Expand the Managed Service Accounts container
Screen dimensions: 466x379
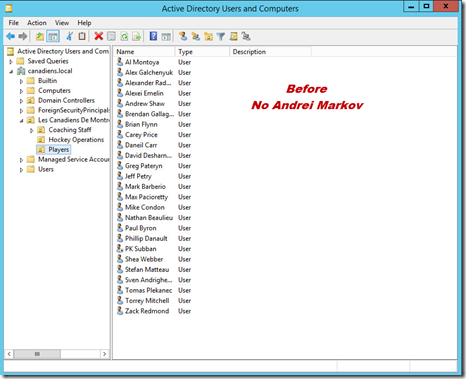click(x=21, y=160)
